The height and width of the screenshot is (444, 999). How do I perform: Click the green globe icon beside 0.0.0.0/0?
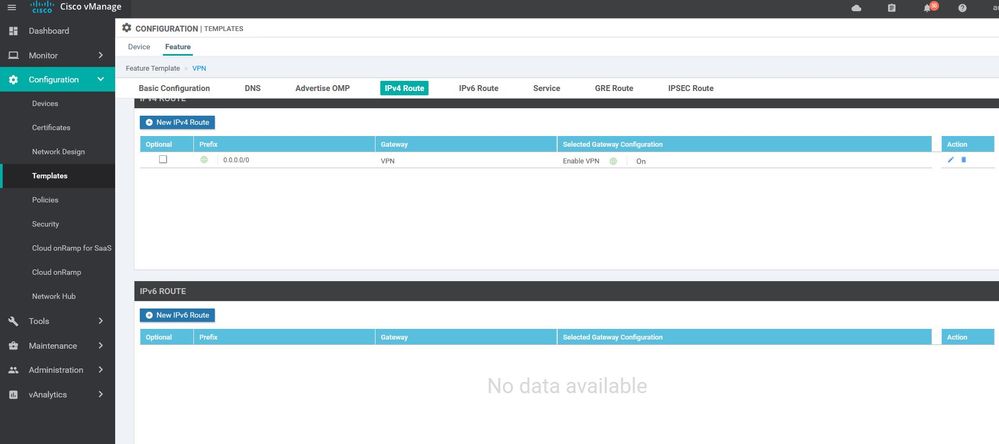click(204, 160)
